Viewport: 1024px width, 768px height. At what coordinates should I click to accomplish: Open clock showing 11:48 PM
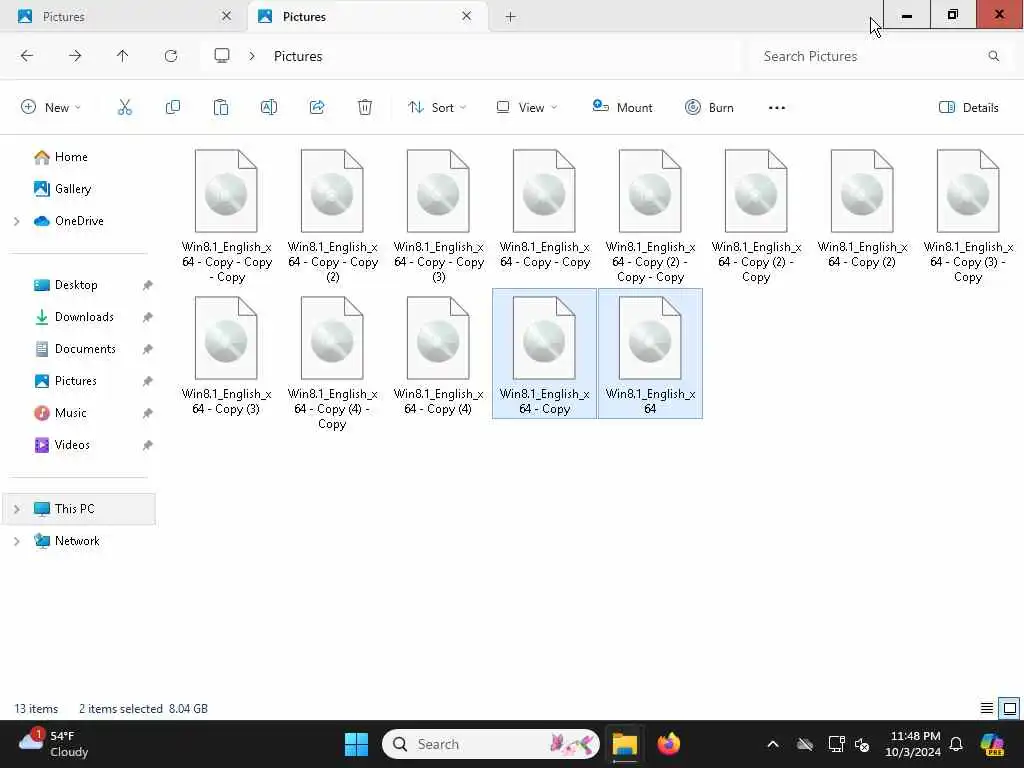tap(914, 744)
